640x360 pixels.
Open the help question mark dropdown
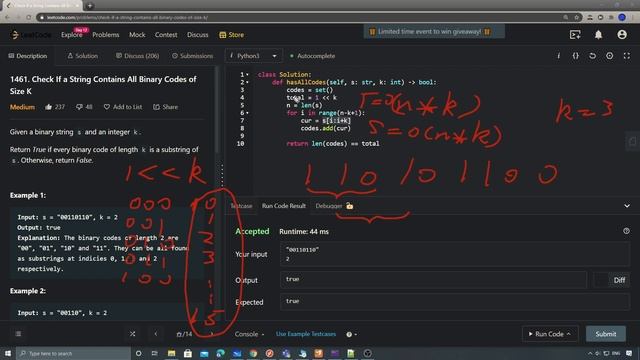pyautogui.click(x=351, y=334)
